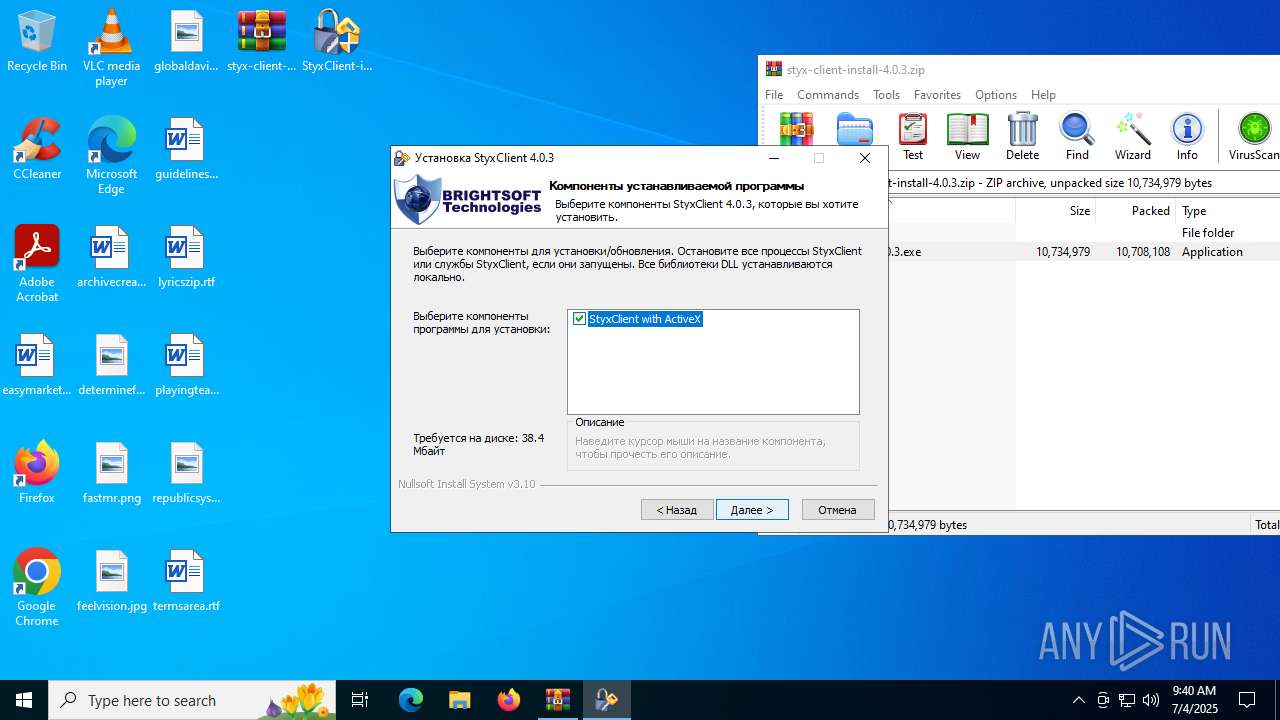The height and width of the screenshot is (720, 1280).
Task: Select the Application row in WinRAR list
Action: [1084, 252]
